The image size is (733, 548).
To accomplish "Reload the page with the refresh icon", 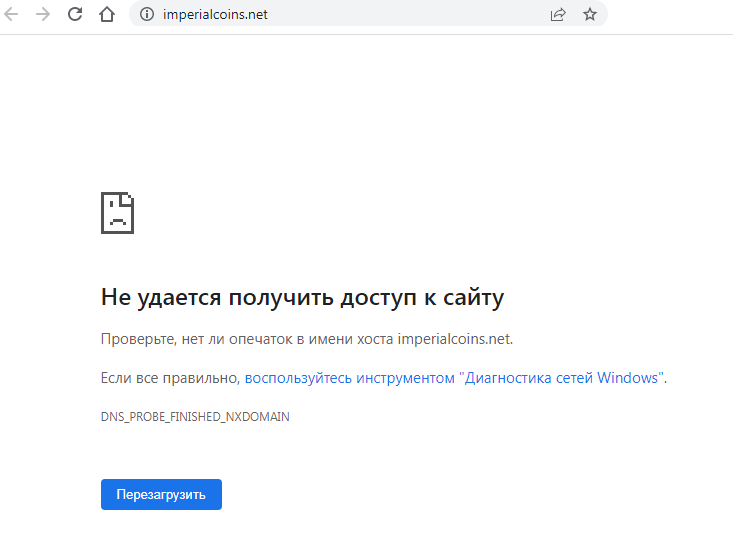I will tap(75, 14).
